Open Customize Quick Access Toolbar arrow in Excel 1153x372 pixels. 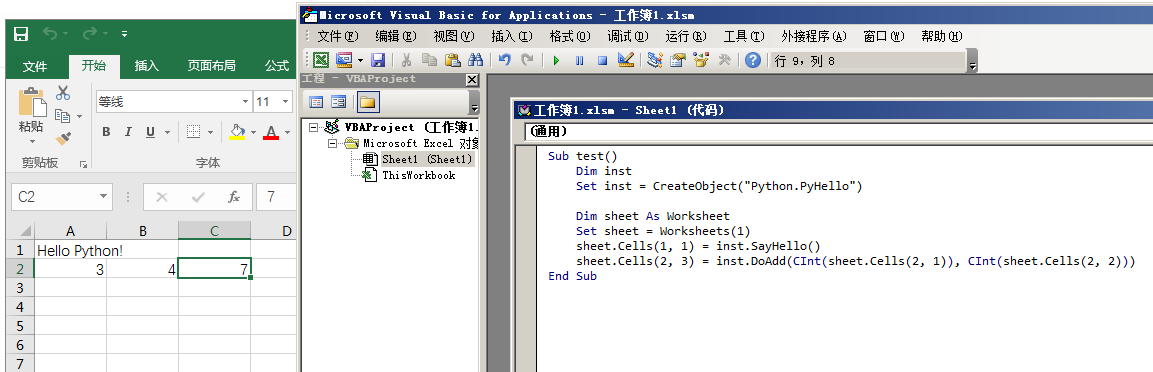(124, 34)
